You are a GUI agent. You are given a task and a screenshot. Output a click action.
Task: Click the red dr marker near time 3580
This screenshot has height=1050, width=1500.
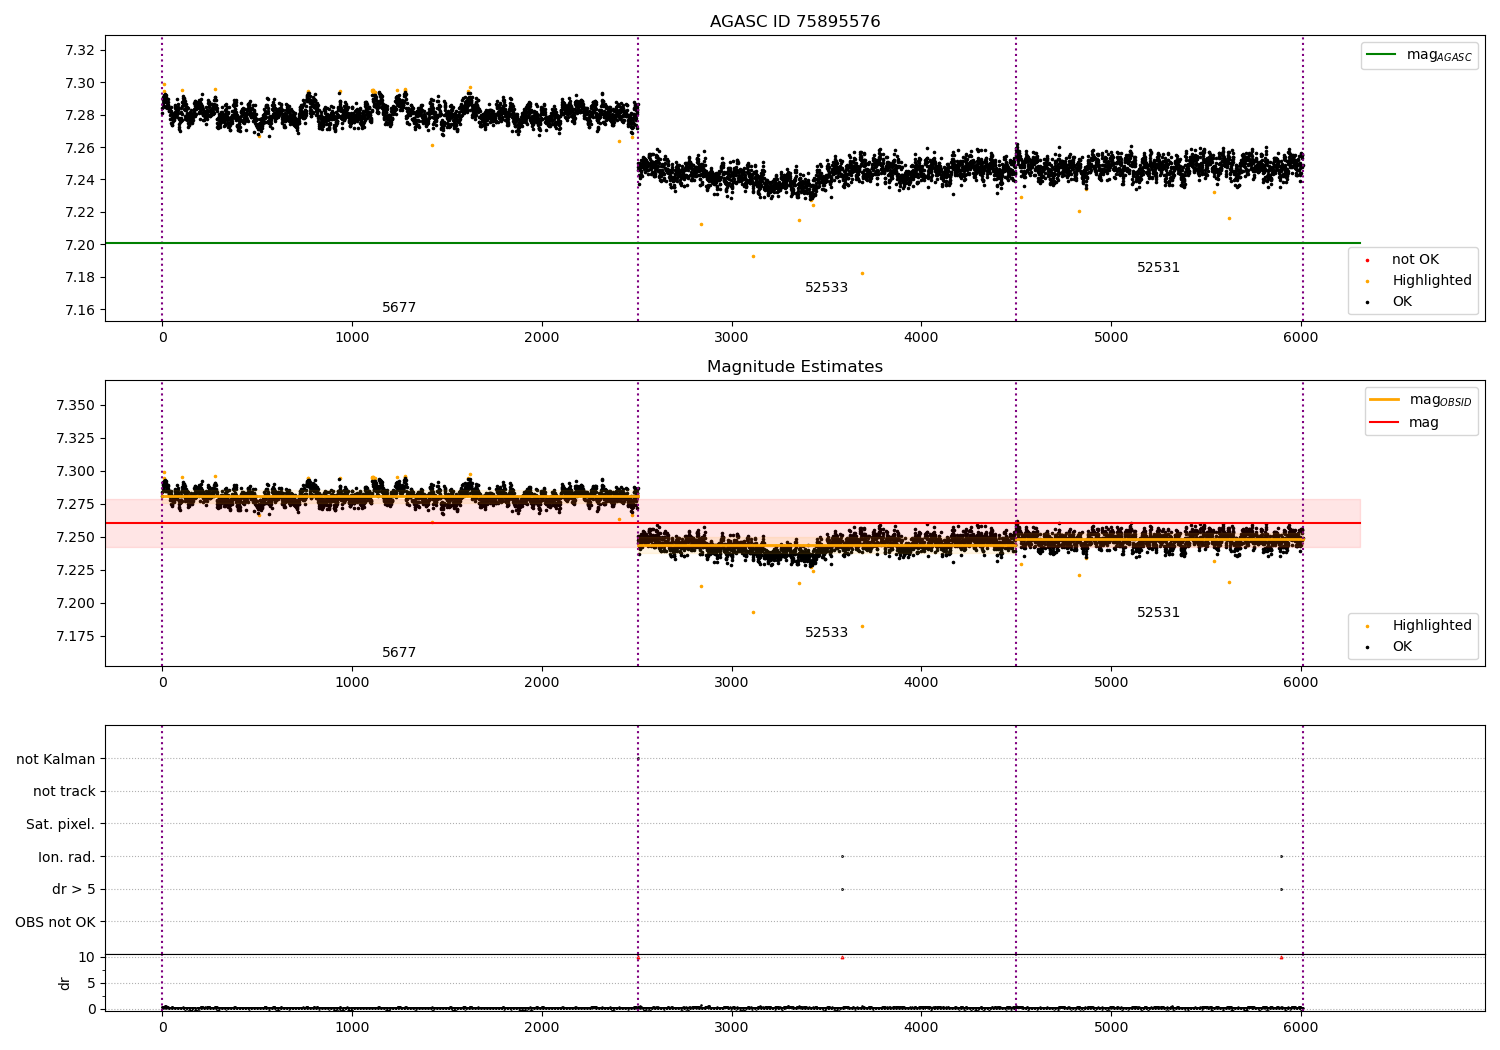[842, 958]
